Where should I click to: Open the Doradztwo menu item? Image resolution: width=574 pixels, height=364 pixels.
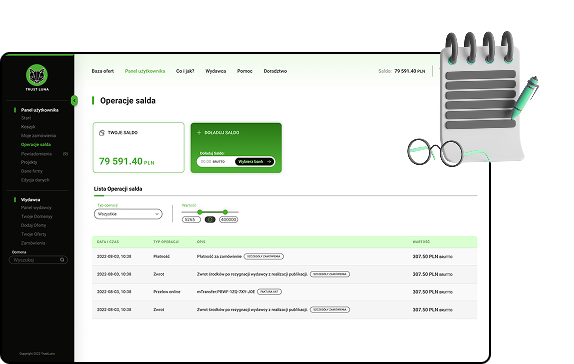coord(275,71)
